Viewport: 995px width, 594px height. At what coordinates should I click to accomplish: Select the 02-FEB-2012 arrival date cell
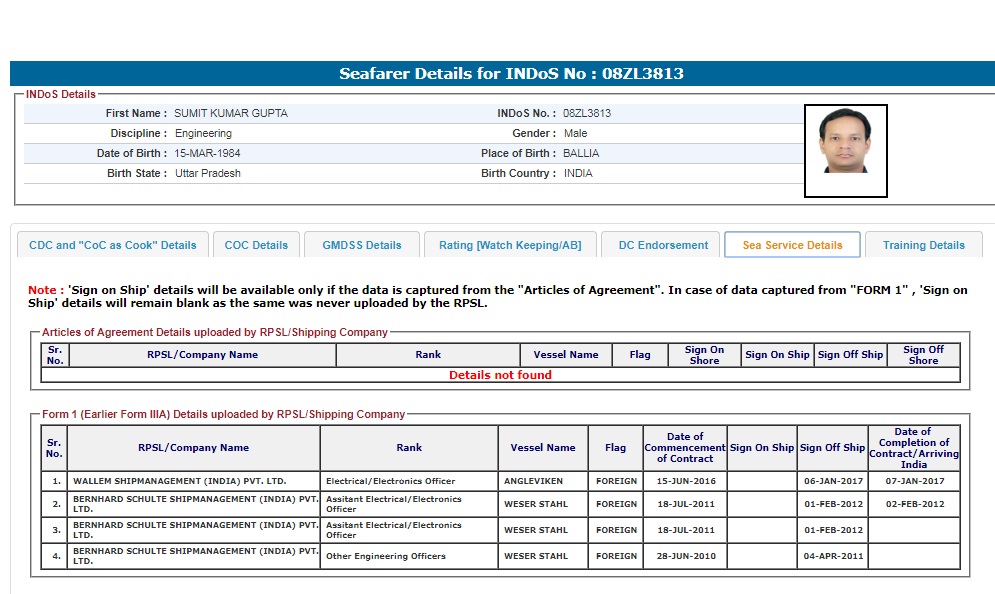[913, 504]
